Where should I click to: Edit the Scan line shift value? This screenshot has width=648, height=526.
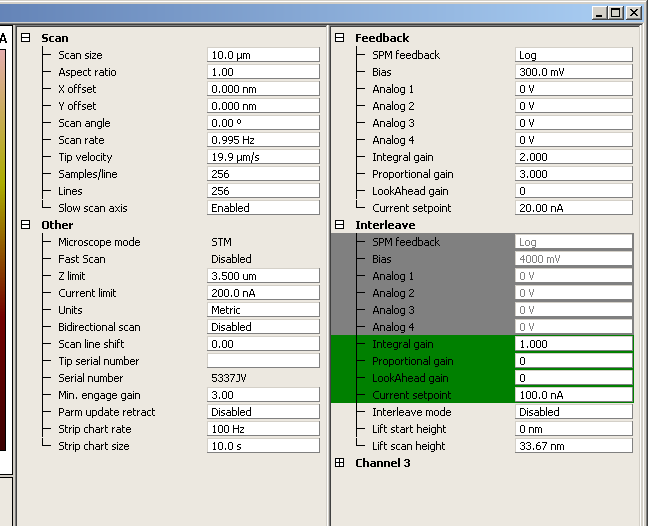coord(263,343)
